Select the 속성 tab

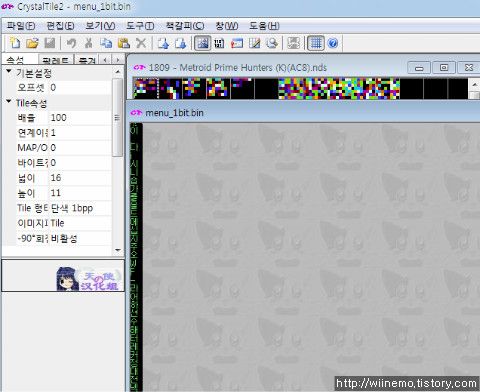(19, 60)
